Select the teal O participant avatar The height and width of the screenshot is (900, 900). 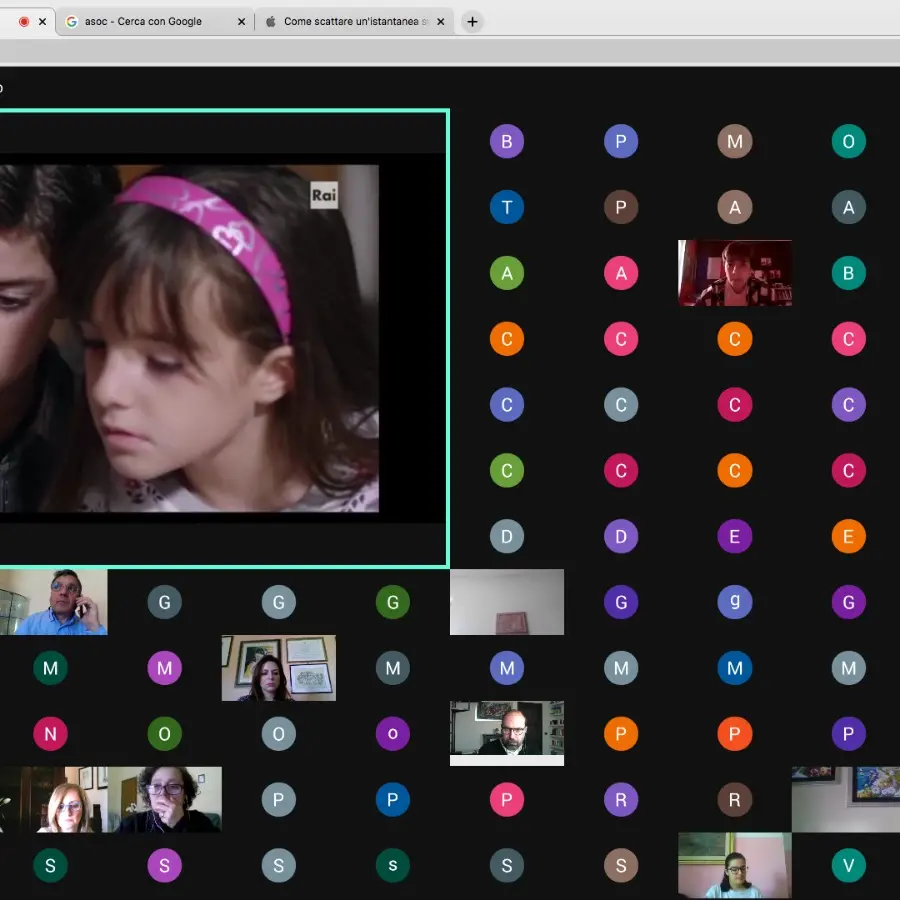click(848, 141)
